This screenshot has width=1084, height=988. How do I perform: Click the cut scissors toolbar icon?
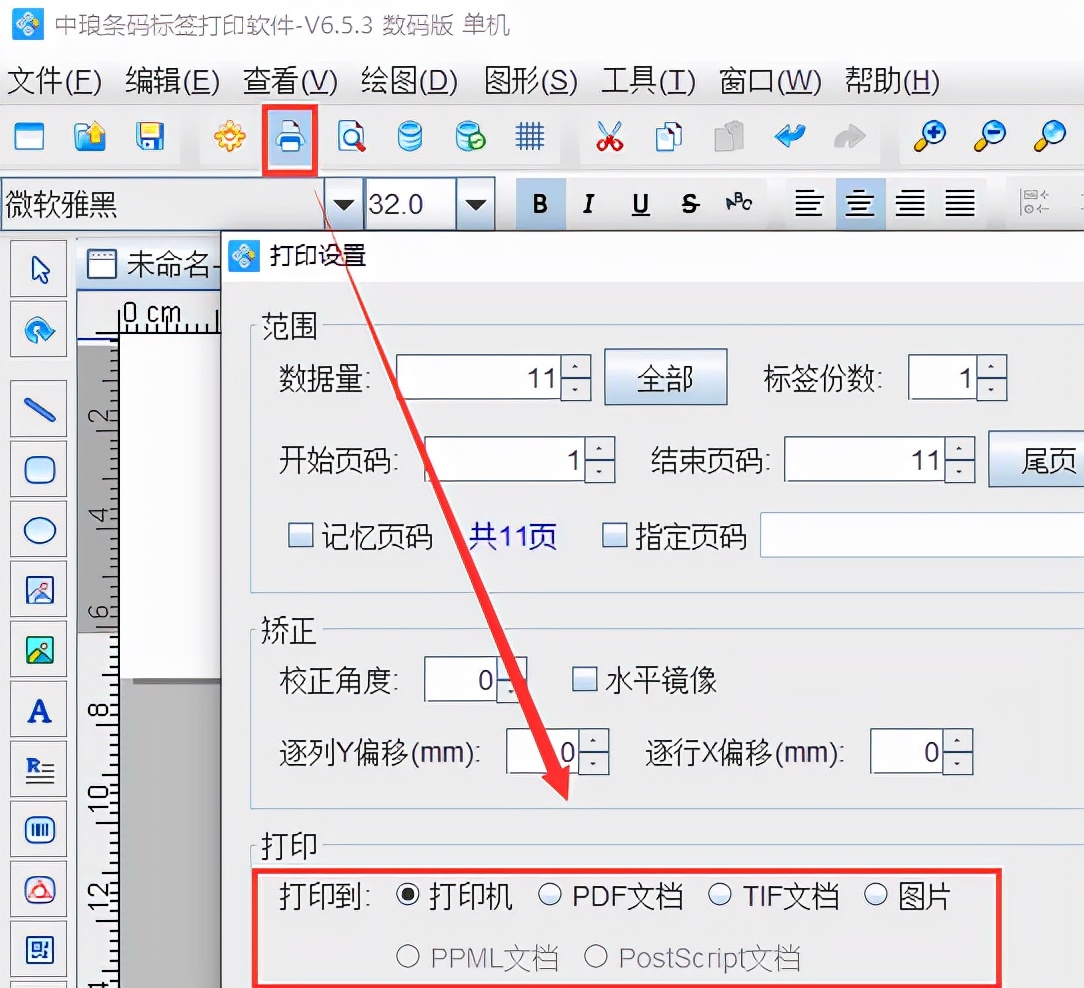coord(612,137)
